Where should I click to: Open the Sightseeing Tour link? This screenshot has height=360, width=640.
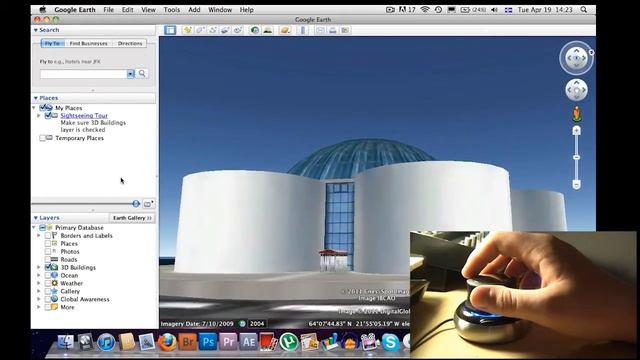[84, 116]
